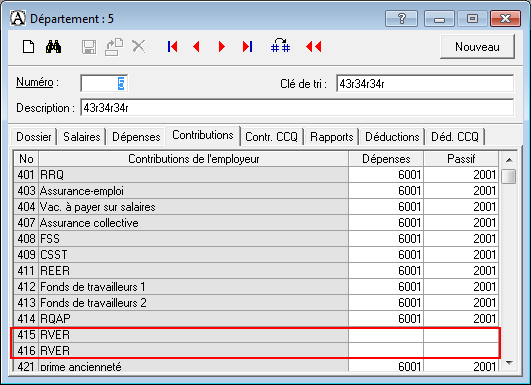Open search with the binoculars icon
The image size is (531, 385).
54,46
